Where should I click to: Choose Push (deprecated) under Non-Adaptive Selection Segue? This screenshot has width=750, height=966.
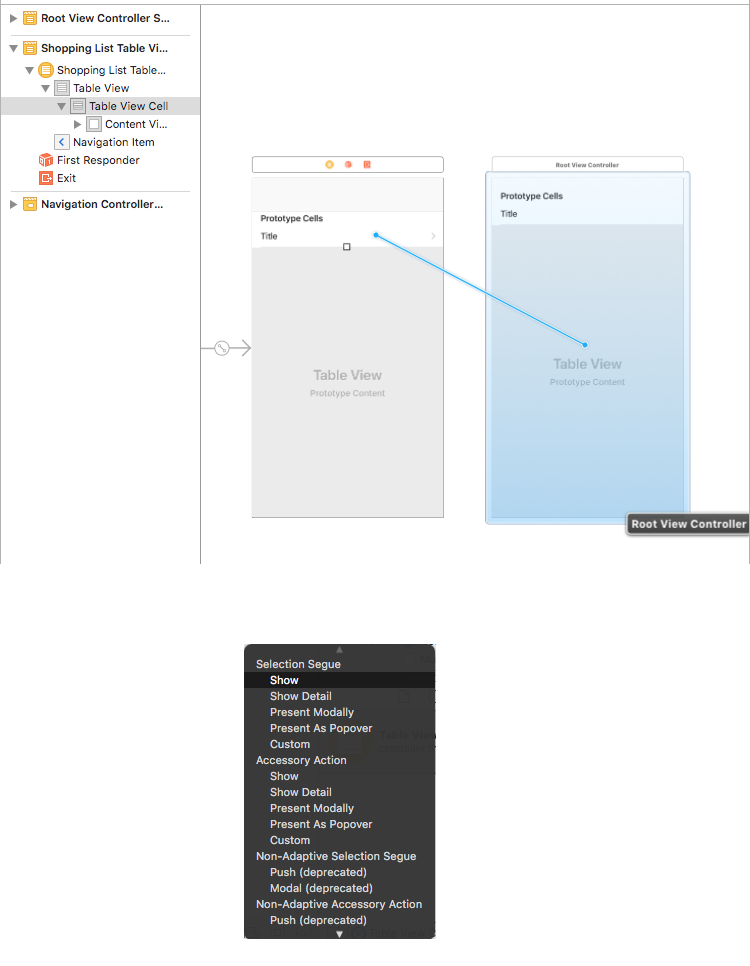[x=340, y=872]
